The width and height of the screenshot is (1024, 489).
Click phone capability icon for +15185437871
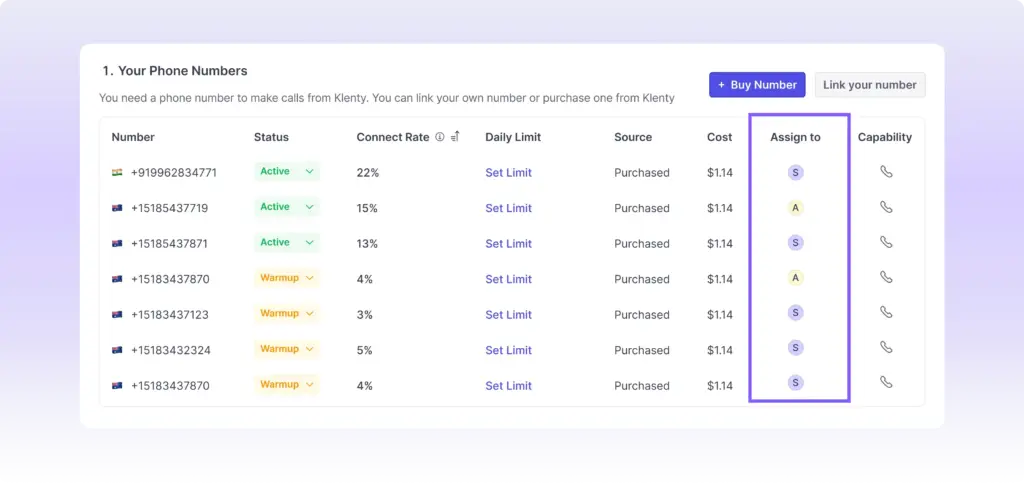(886, 242)
